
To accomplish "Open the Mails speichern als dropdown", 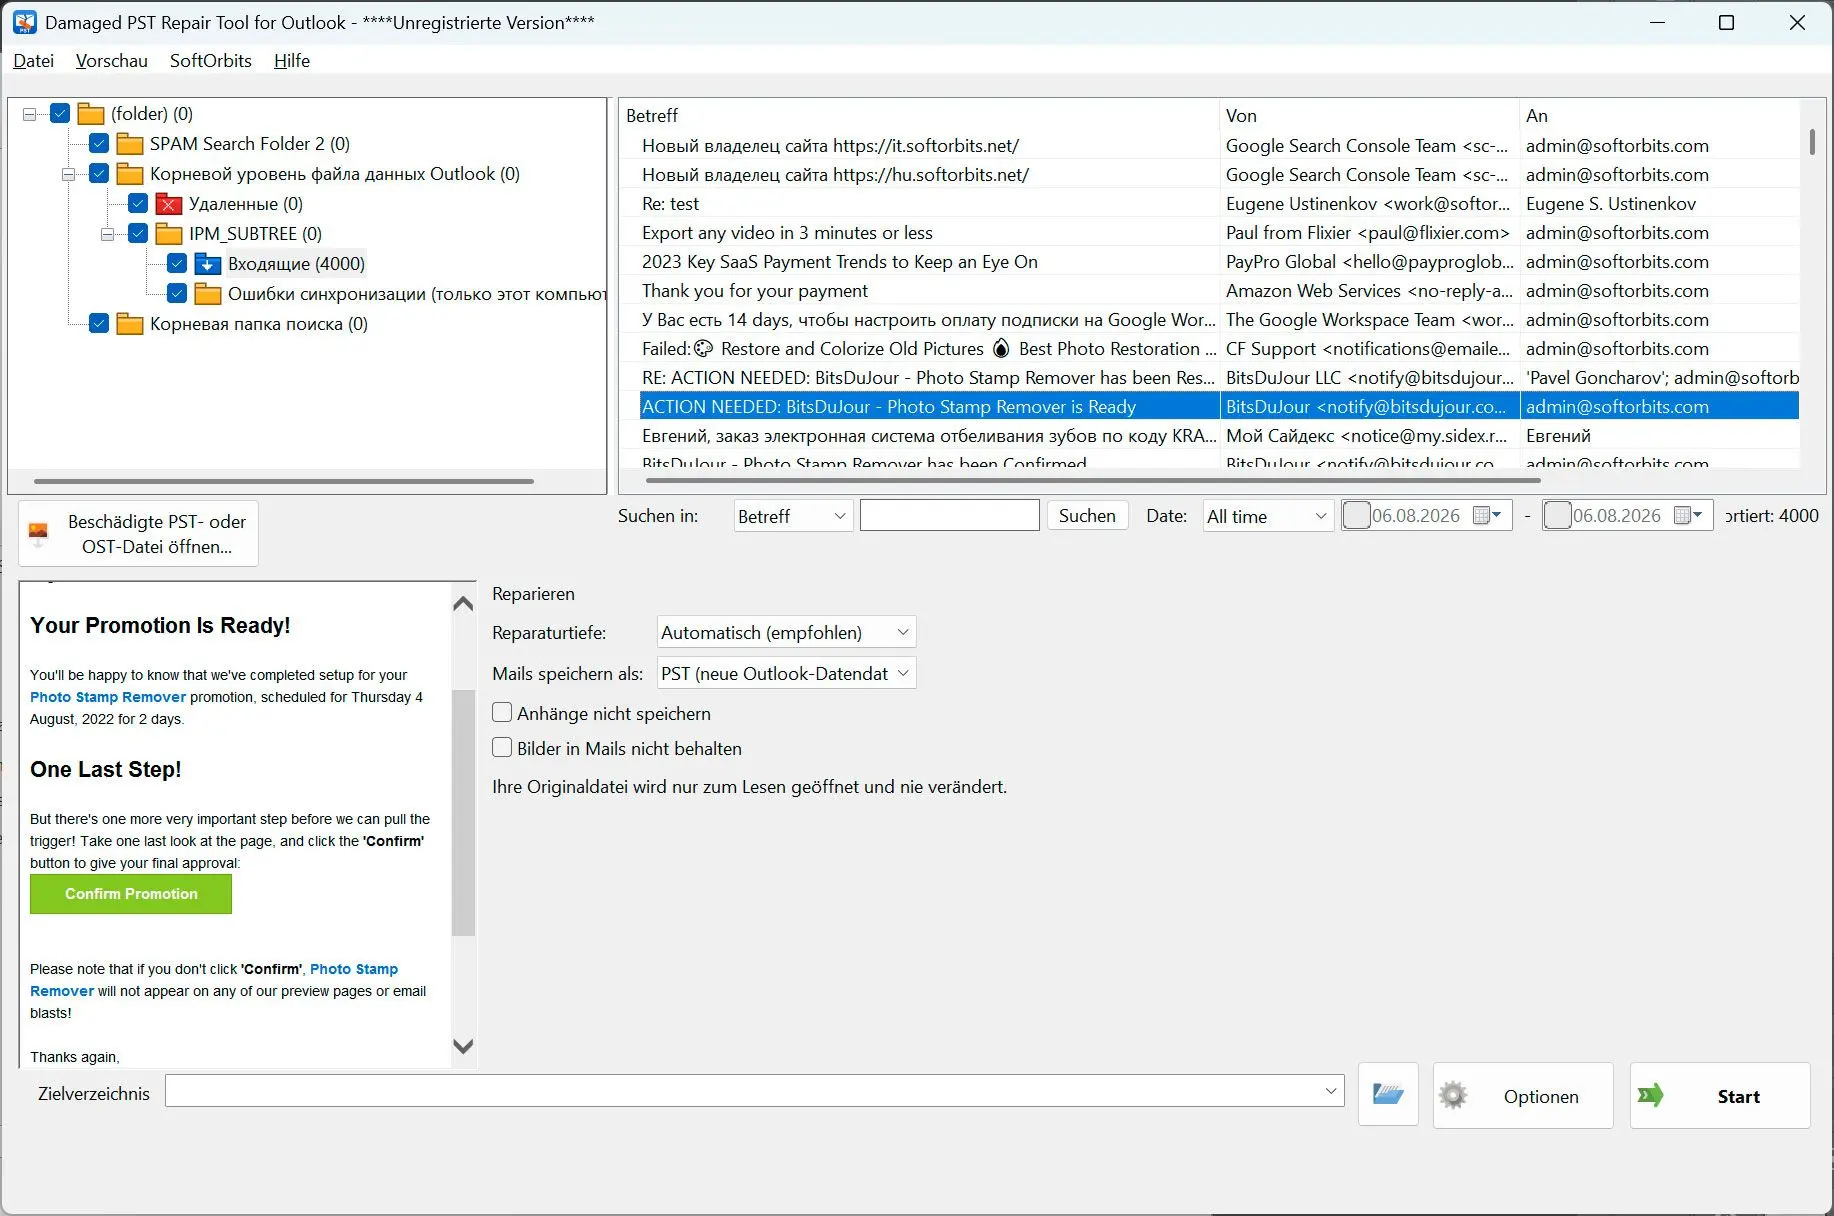I will pos(786,674).
